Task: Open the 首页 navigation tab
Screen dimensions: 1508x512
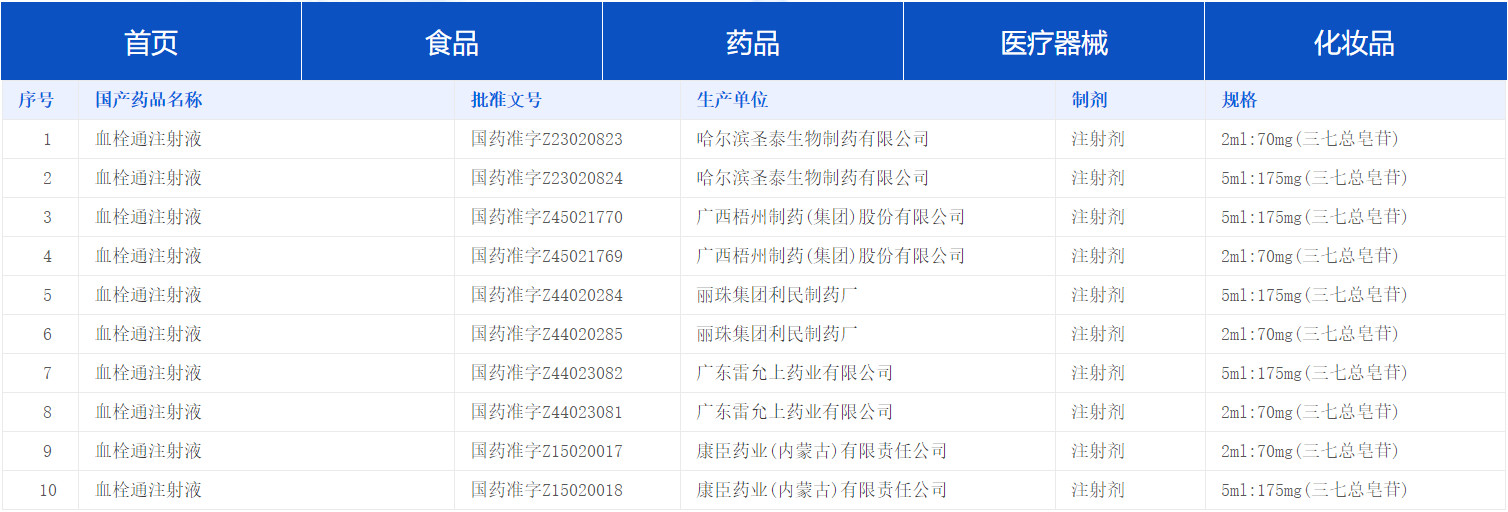Action: coord(151,42)
